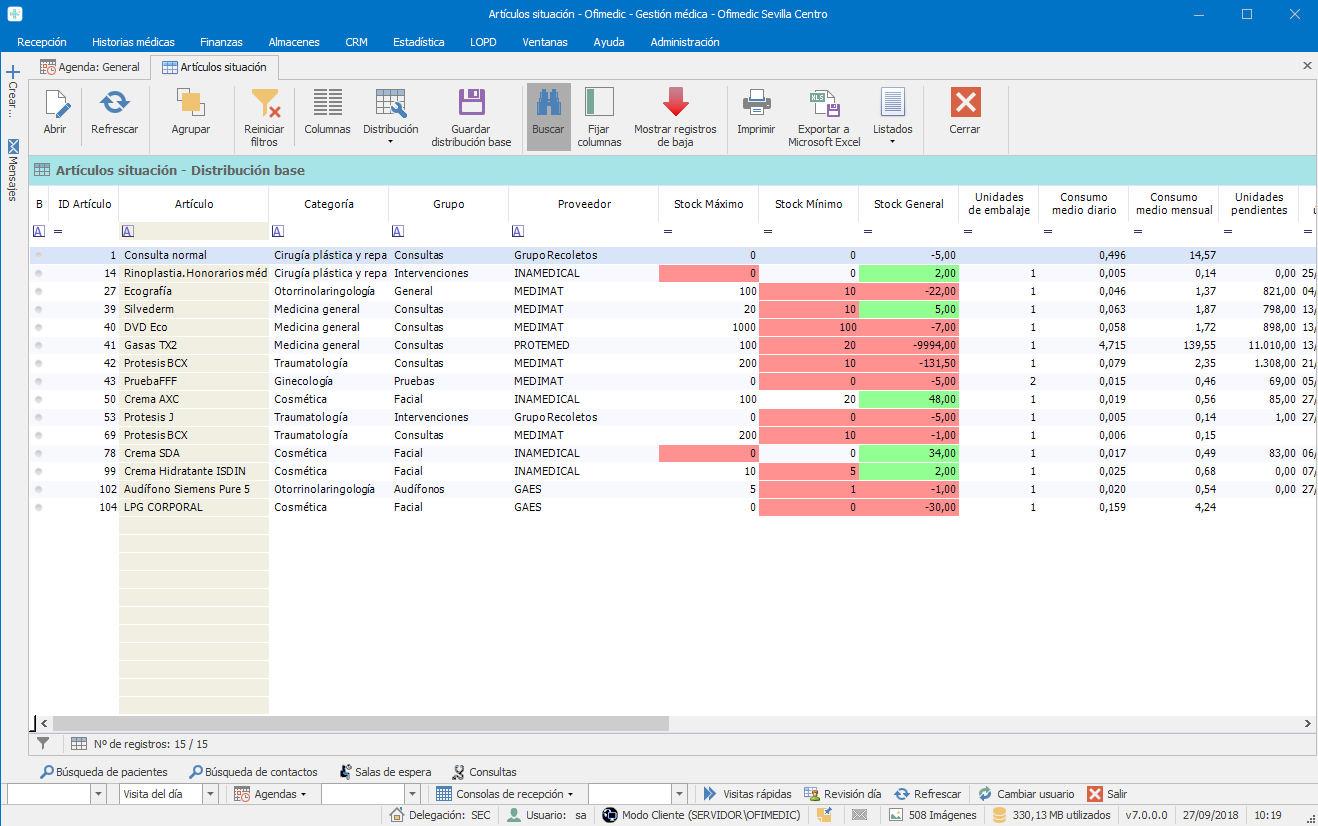Click the Refrescar toolbar icon

point(114,103)
